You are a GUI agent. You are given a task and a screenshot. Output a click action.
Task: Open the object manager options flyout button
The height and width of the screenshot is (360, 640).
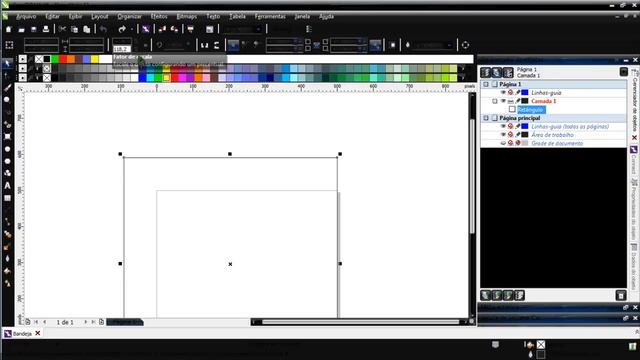[623, 72]
